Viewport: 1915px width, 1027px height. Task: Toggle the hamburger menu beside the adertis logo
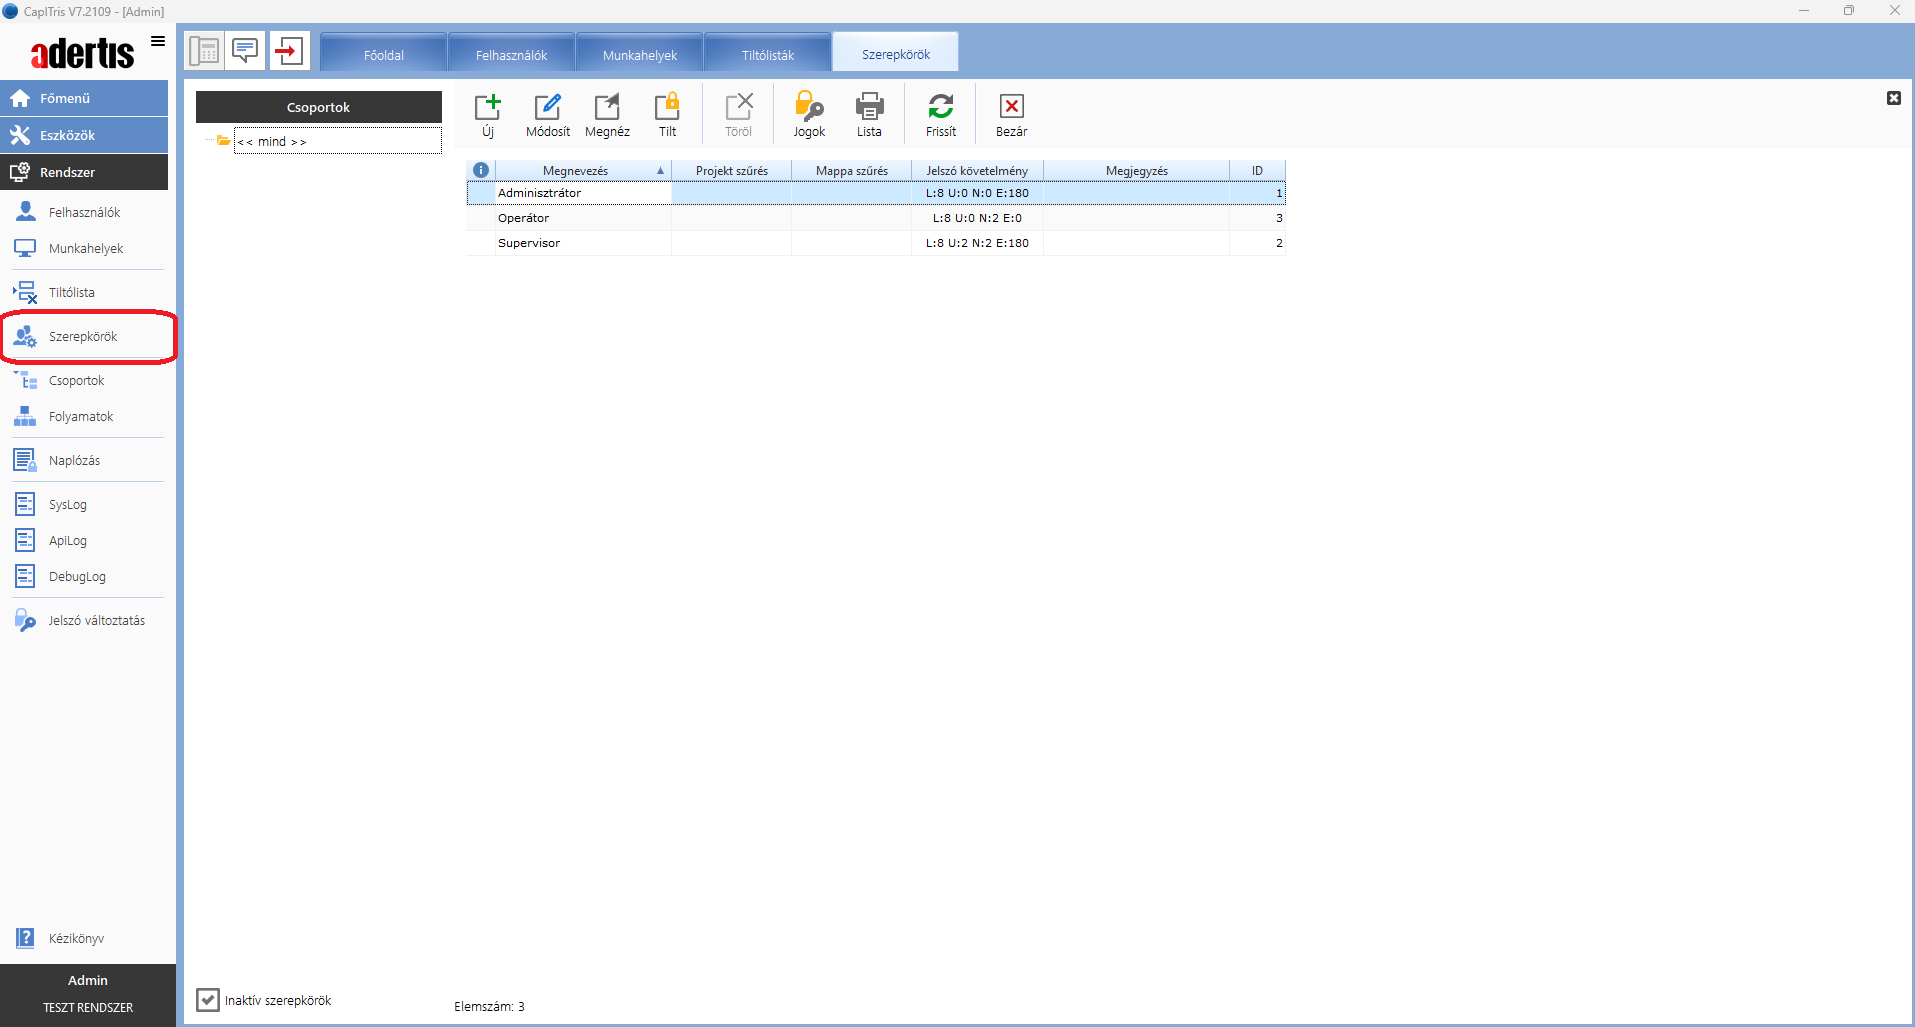pyautogui.click(x=158, y=41)
